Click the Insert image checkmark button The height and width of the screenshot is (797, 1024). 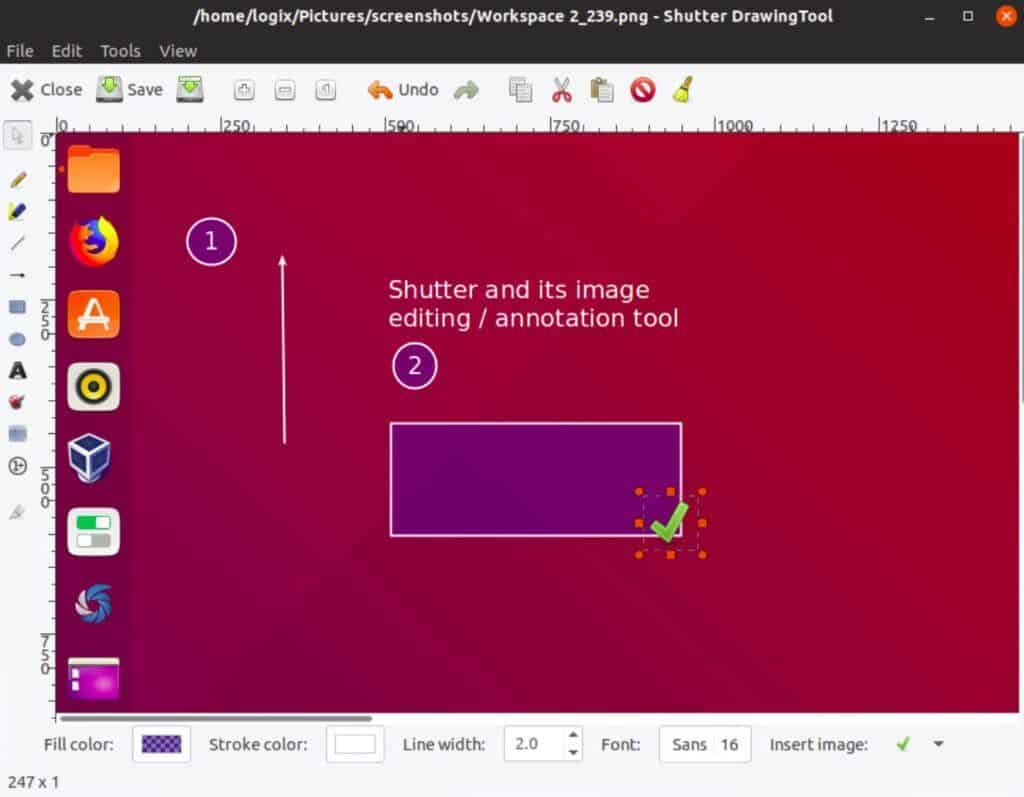click(903, 744)
